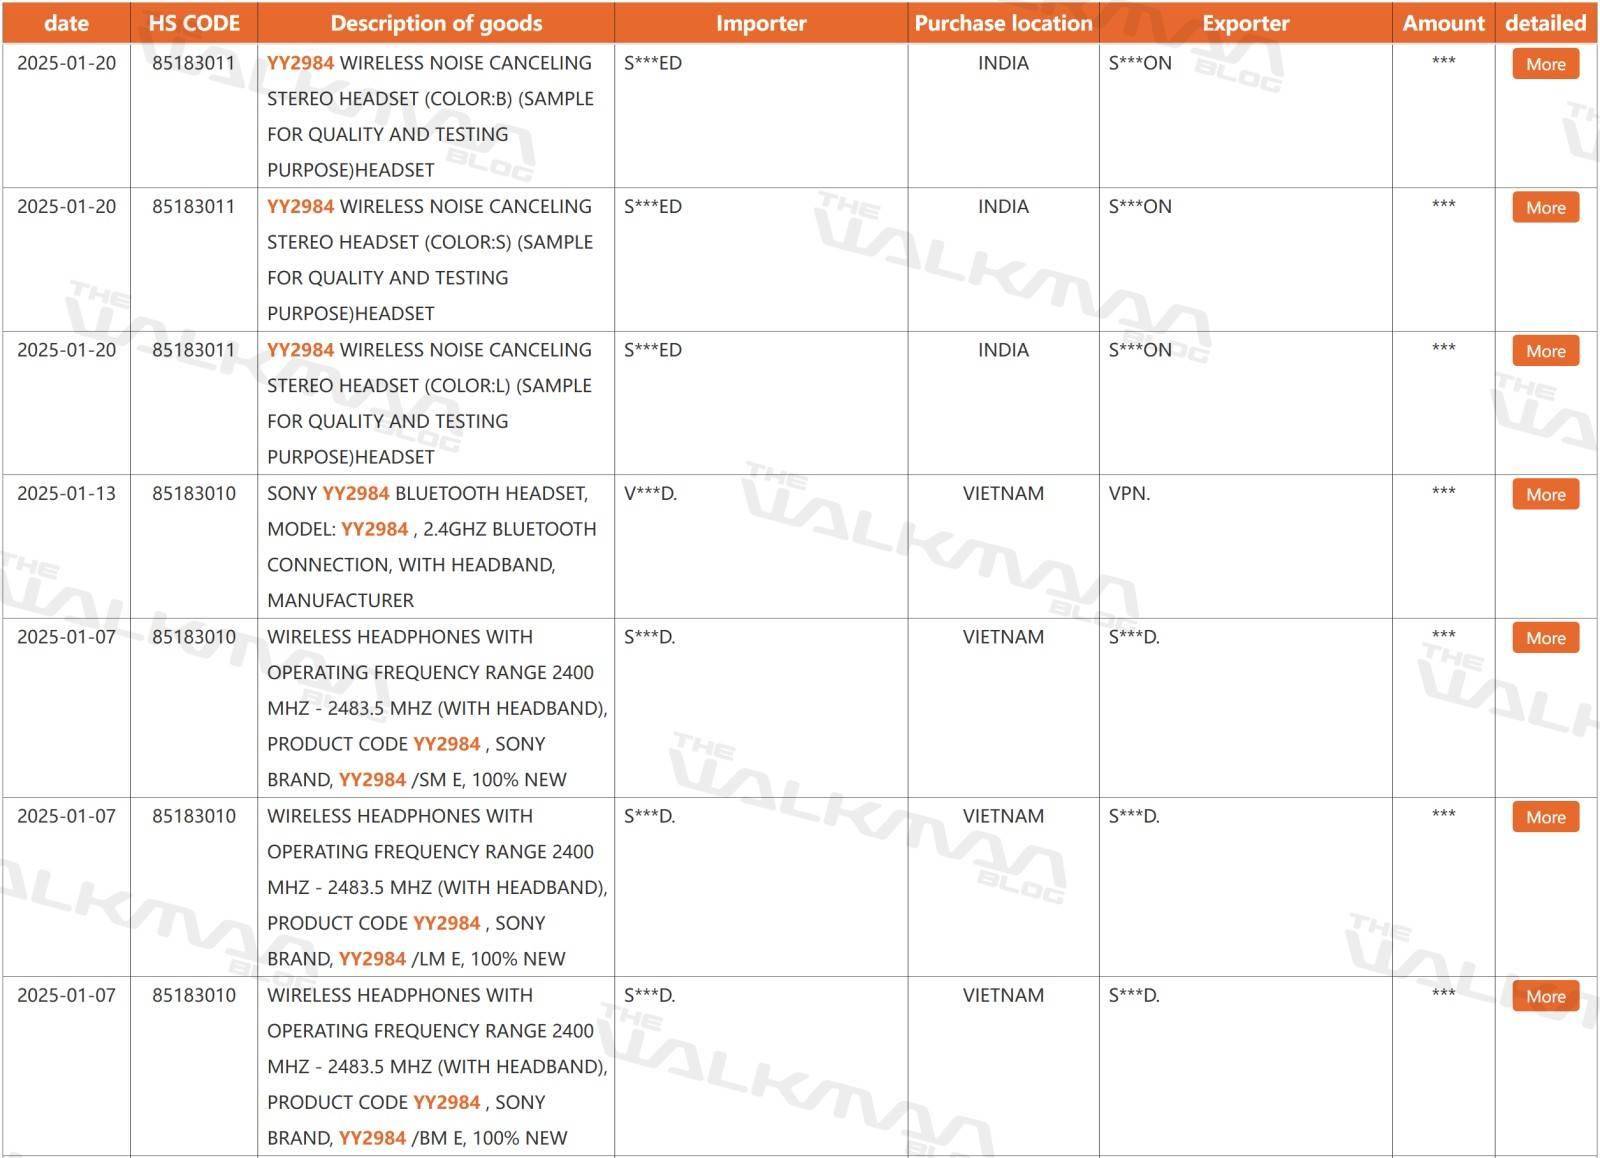Click YY2984 link in COLOR:B description
The image size is (1600, 1158).
coord(300,63)
